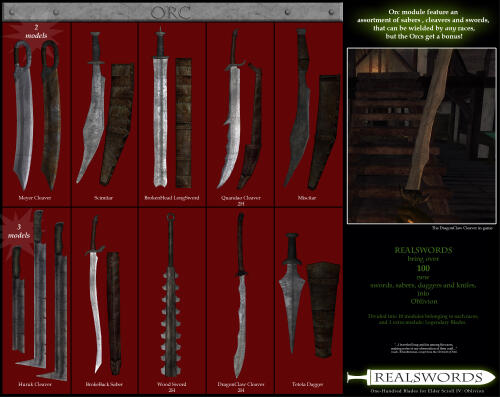The height and width of the screenshot is (397, 500).
Task: Click the 'Wood Sword' caption
Action: [172, 384]
